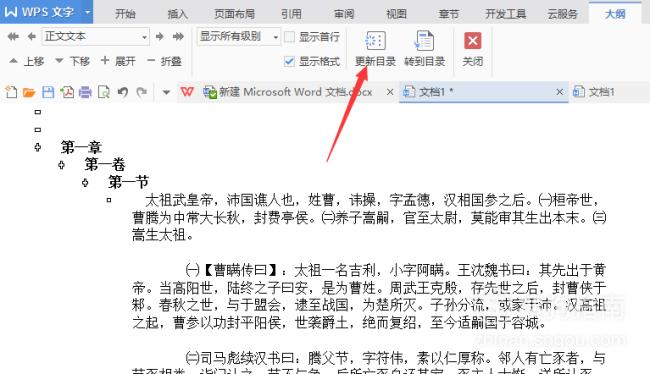650x374 pixels.
Task: Click the save floppy disk icon
Action: tap(48, 92)
